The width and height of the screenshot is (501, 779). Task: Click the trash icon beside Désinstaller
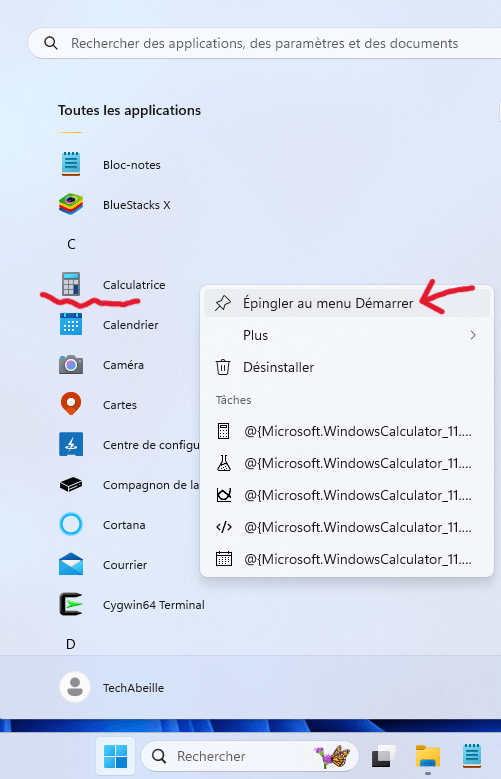(223, 367)
